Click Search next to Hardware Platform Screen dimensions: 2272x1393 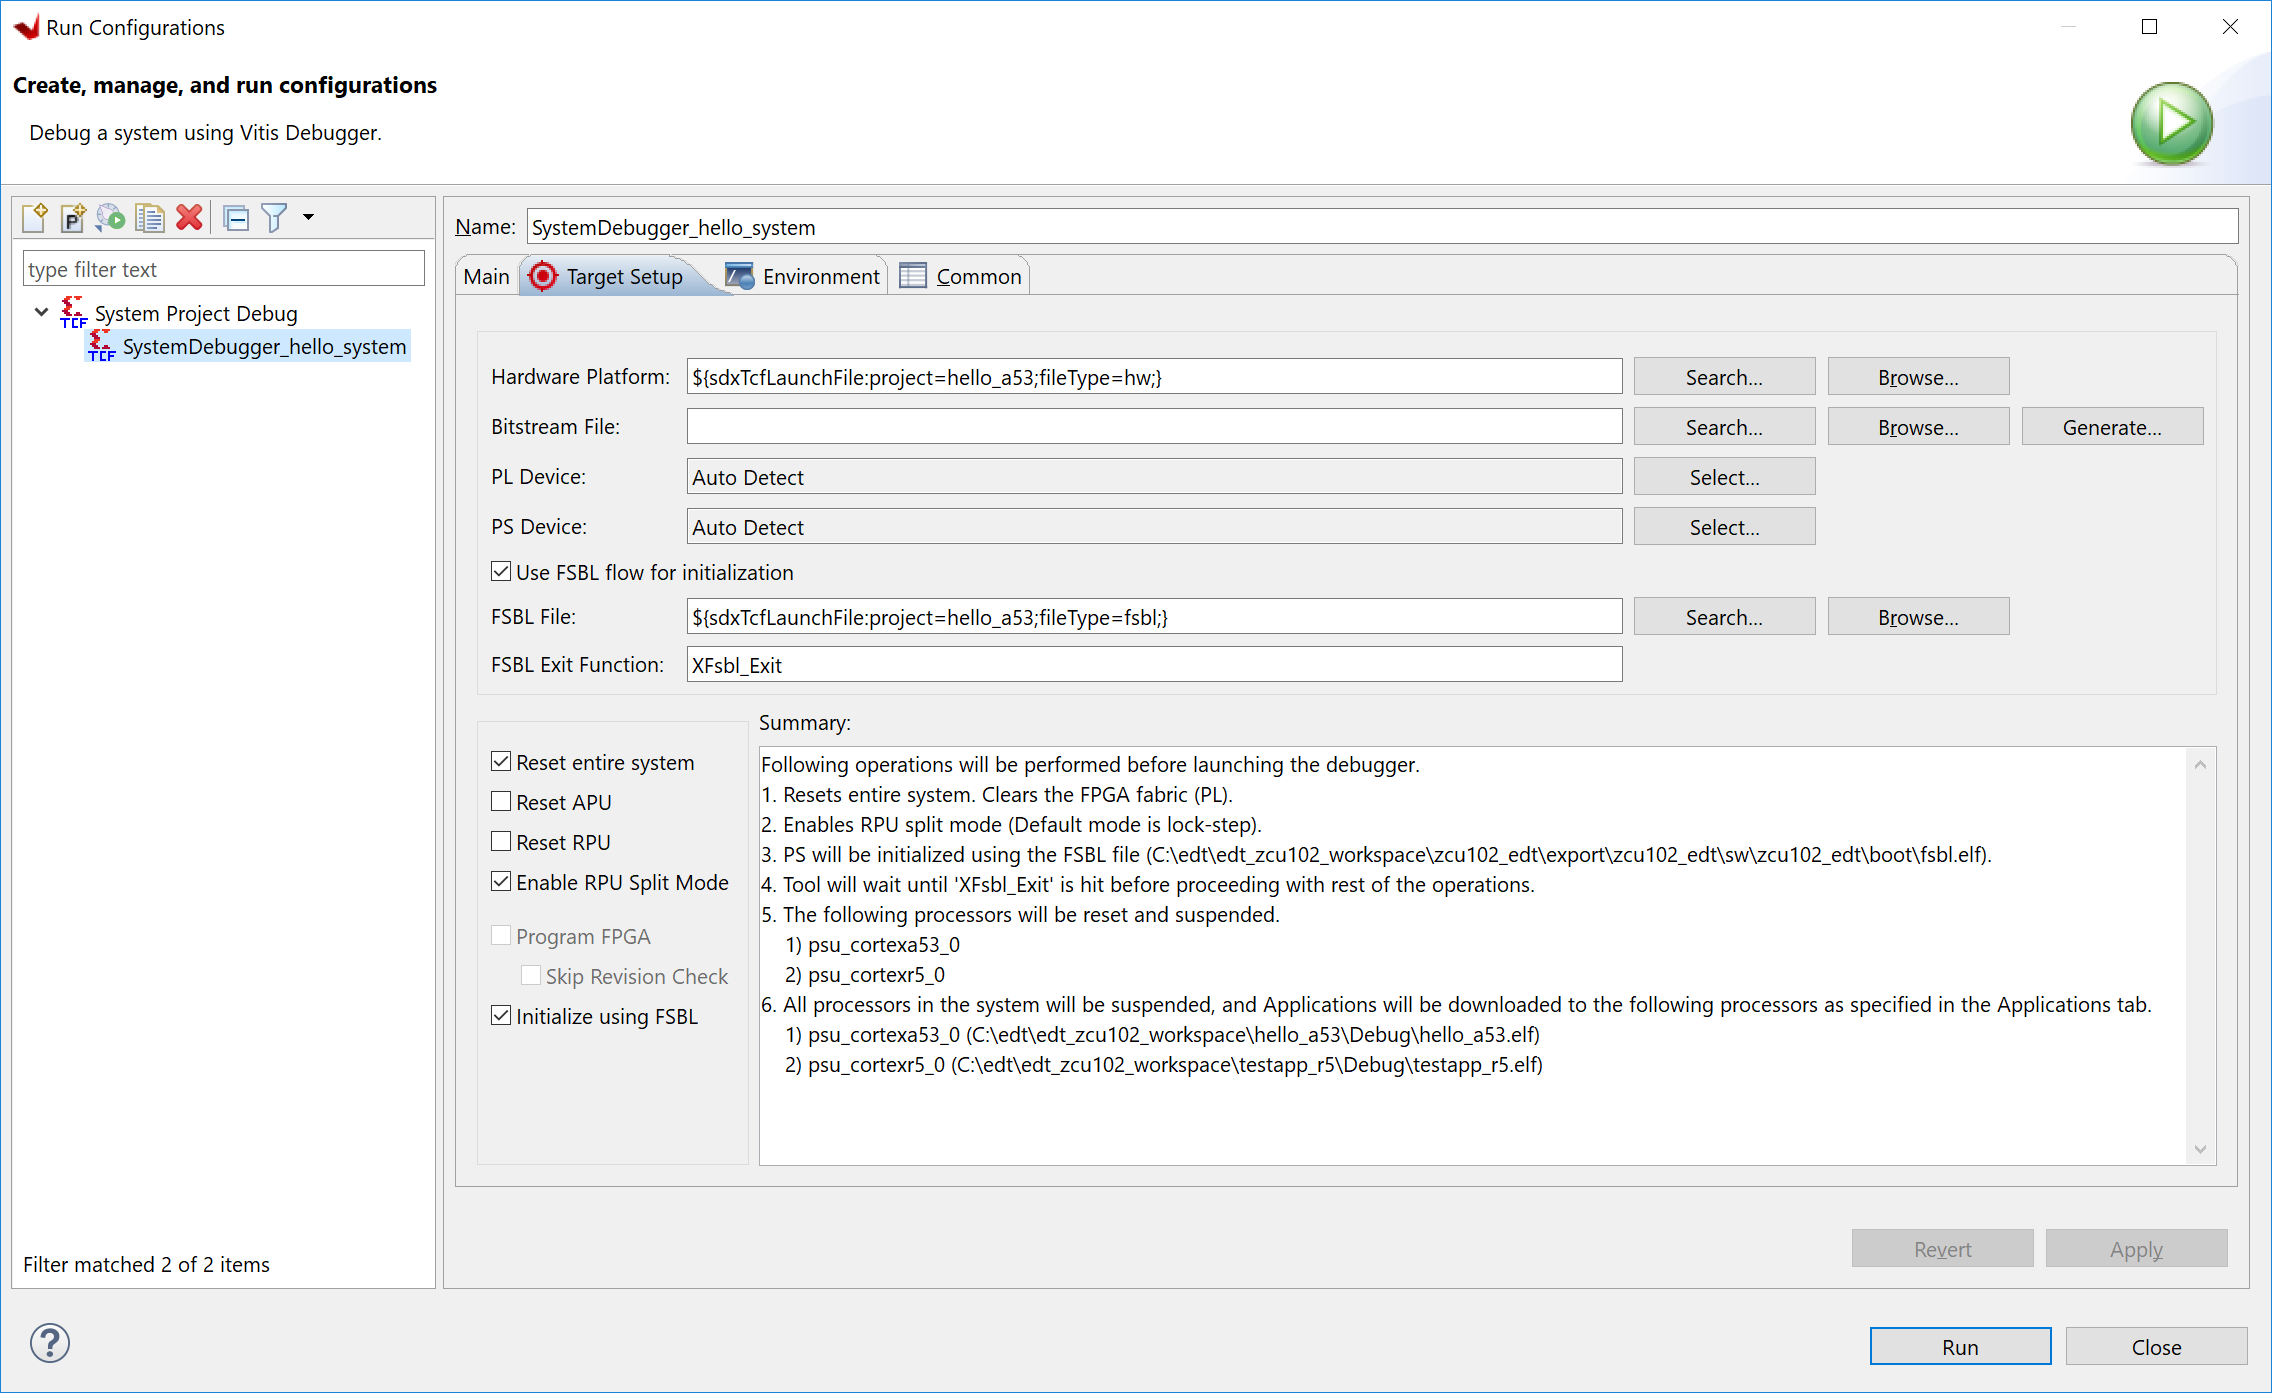[1724, 377]
